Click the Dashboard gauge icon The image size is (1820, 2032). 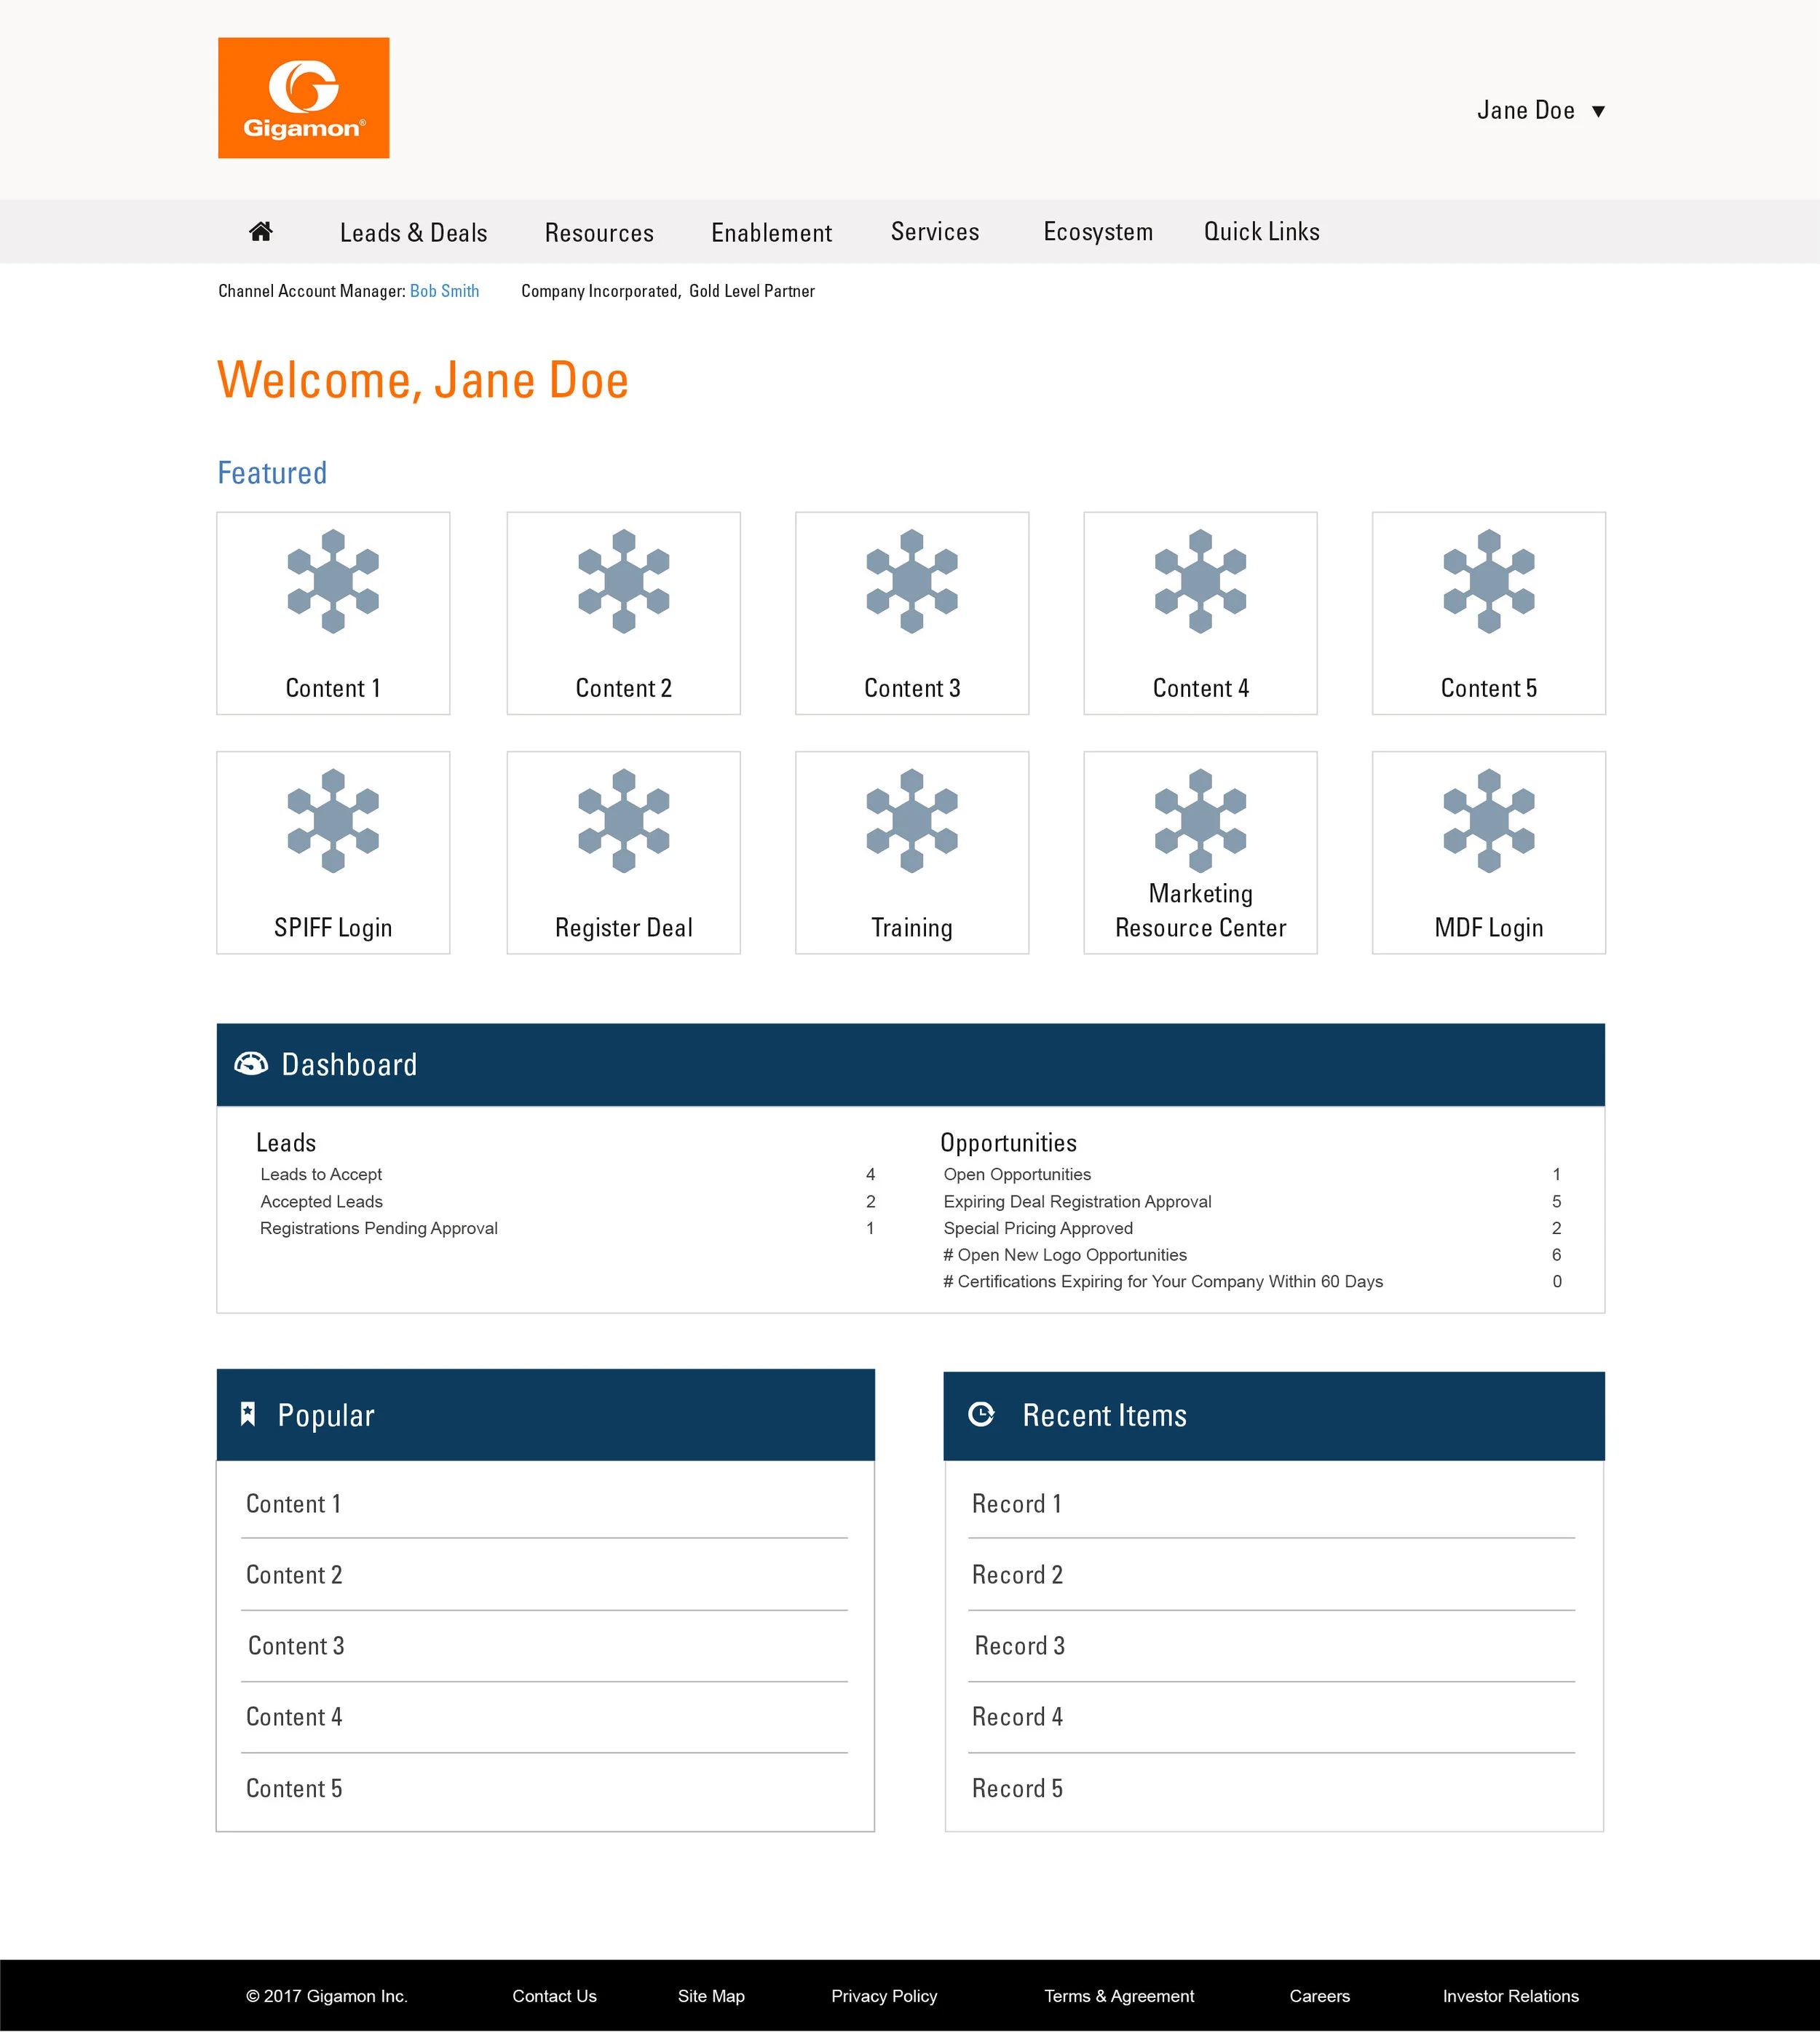[251, 1064]
